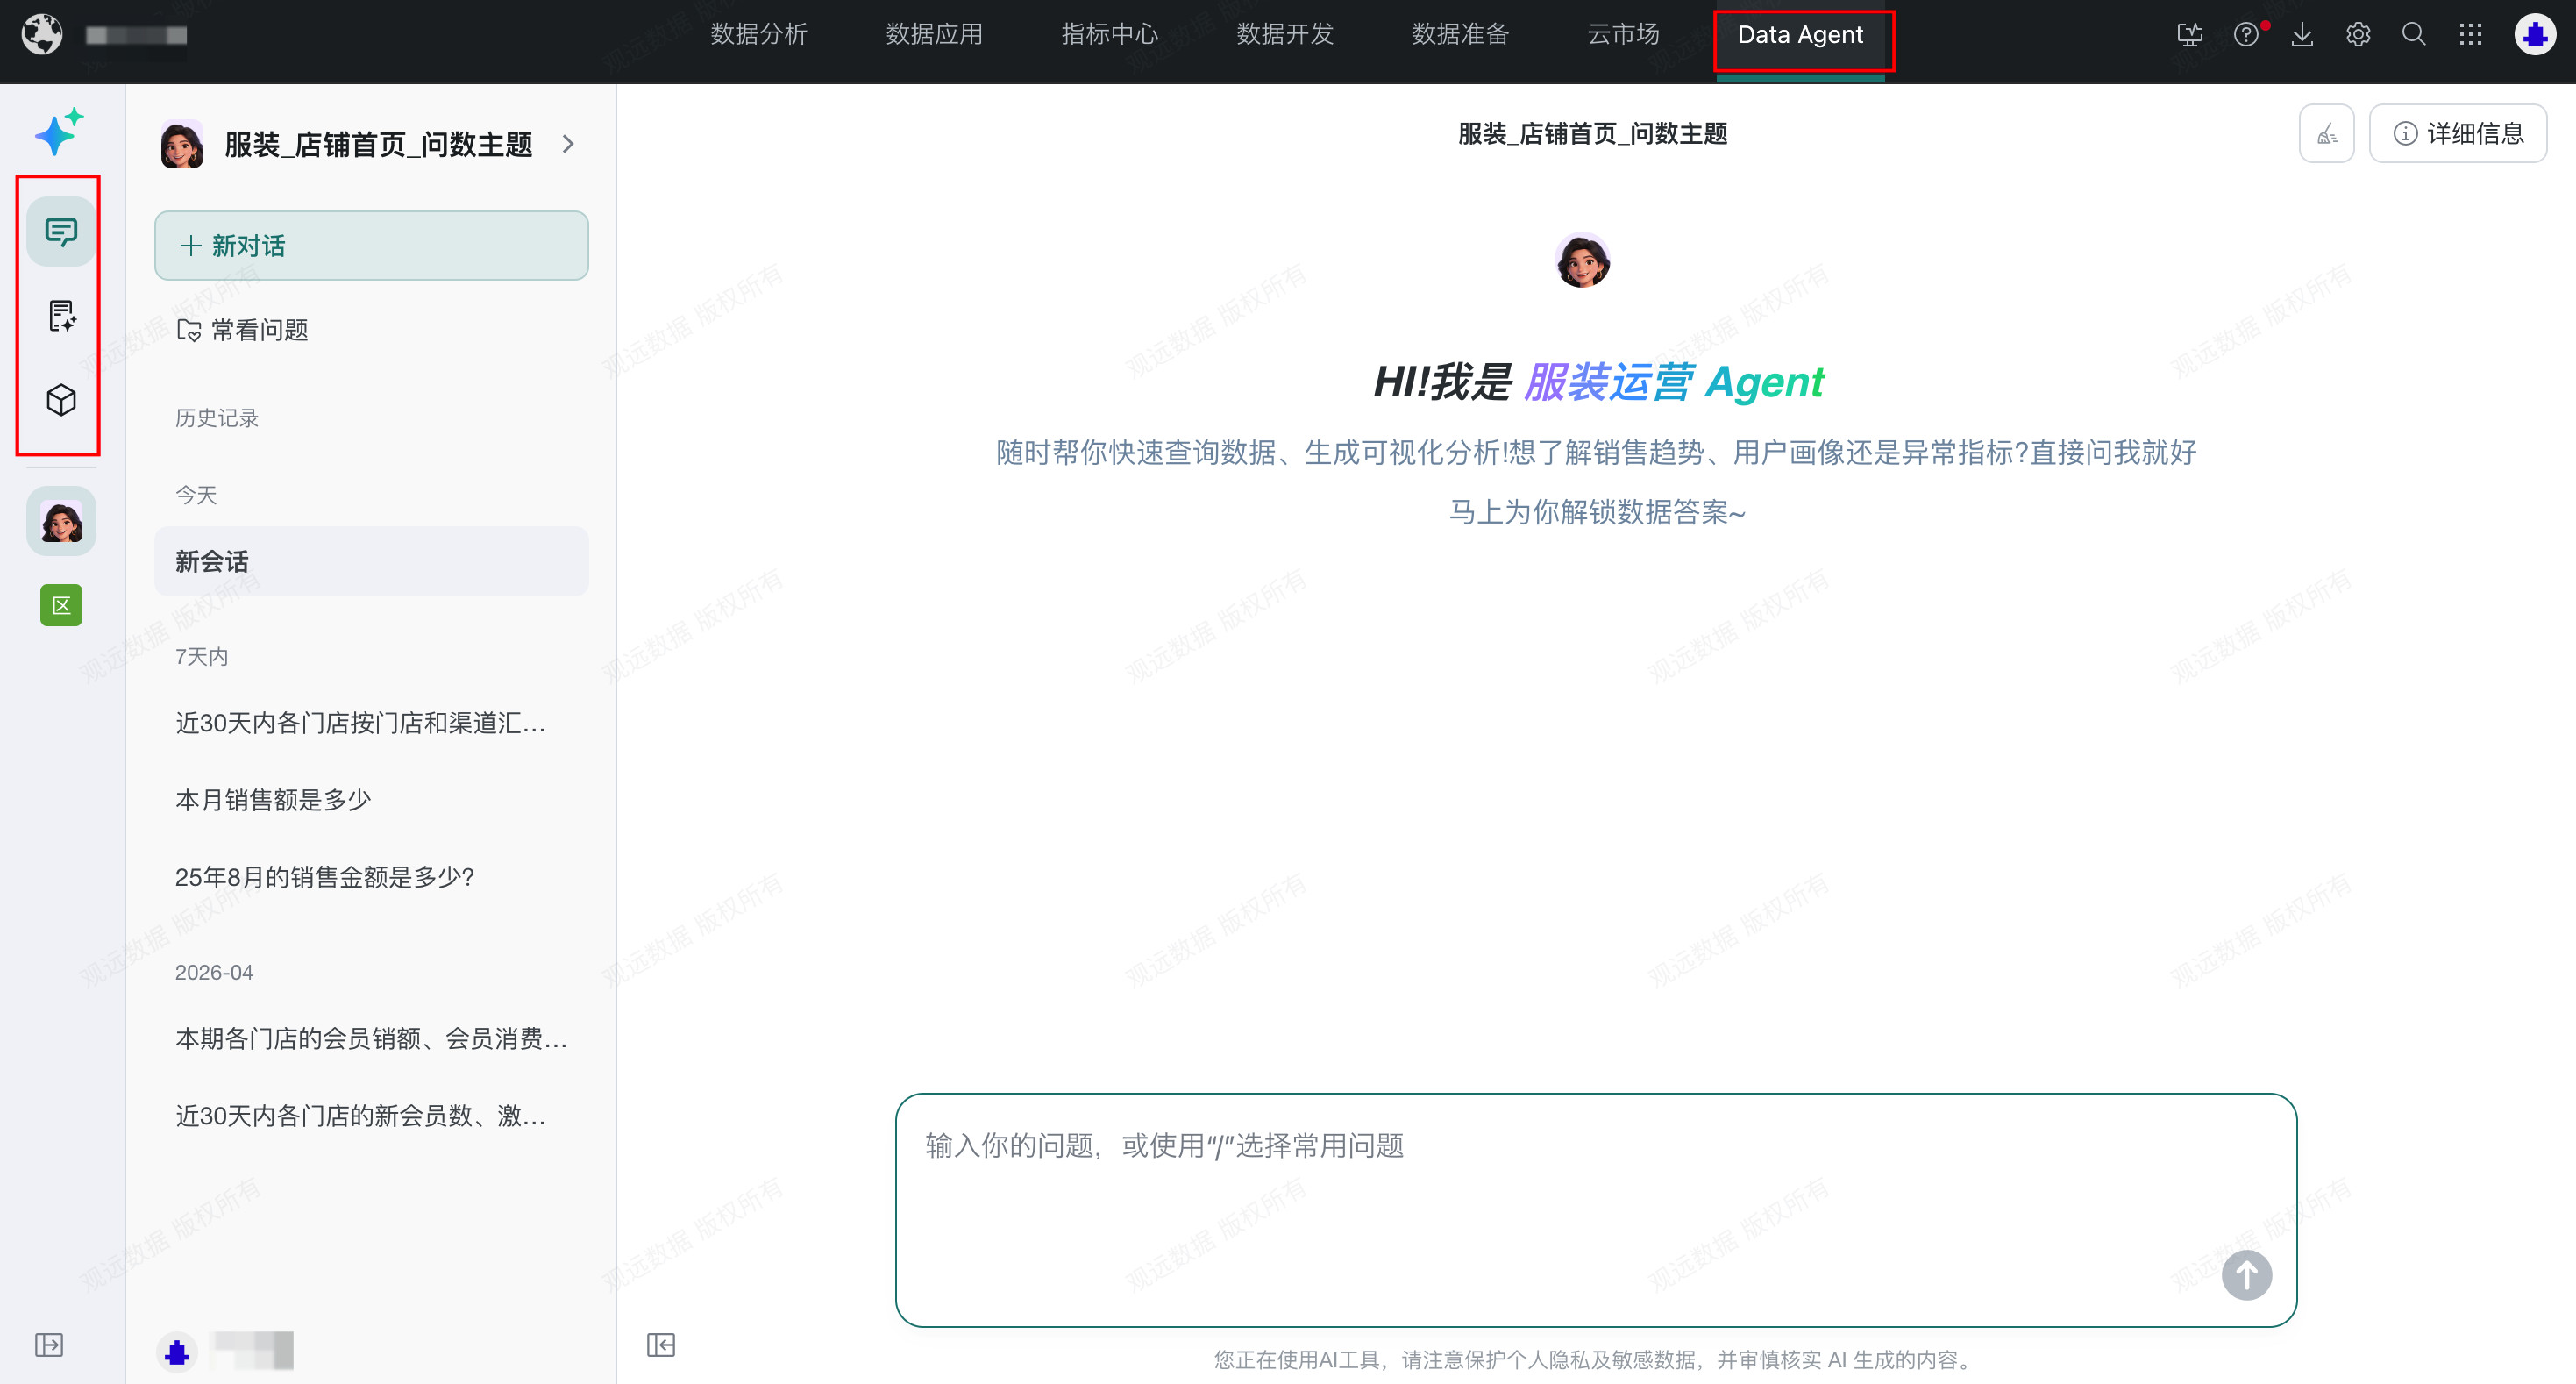Go to the 数据准备 tab
This screenshot has width=2576, height=1384.
pyautogui.click(x=1460, y=35)
